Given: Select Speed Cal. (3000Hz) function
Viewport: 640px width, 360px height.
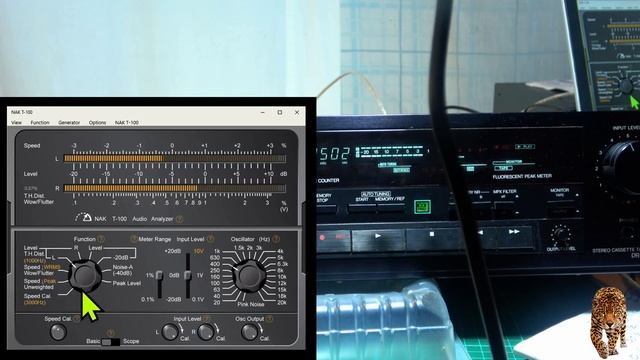Looking at the screenshot, I should tap(37, 299).
